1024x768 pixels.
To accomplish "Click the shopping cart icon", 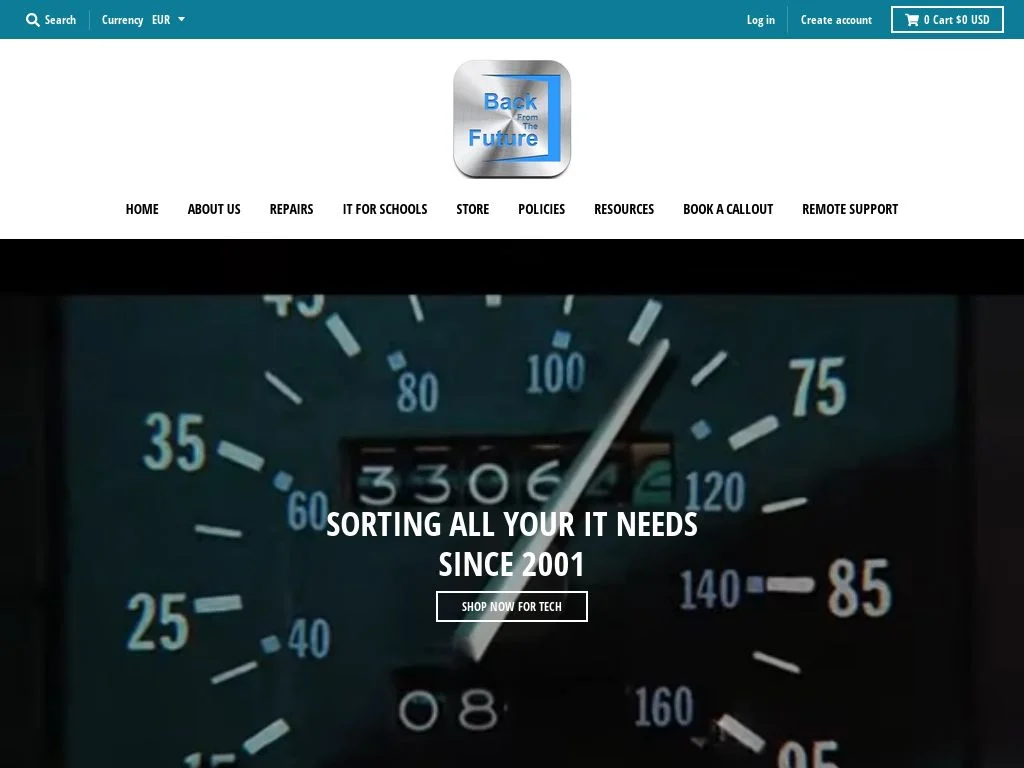I will 912,20.
